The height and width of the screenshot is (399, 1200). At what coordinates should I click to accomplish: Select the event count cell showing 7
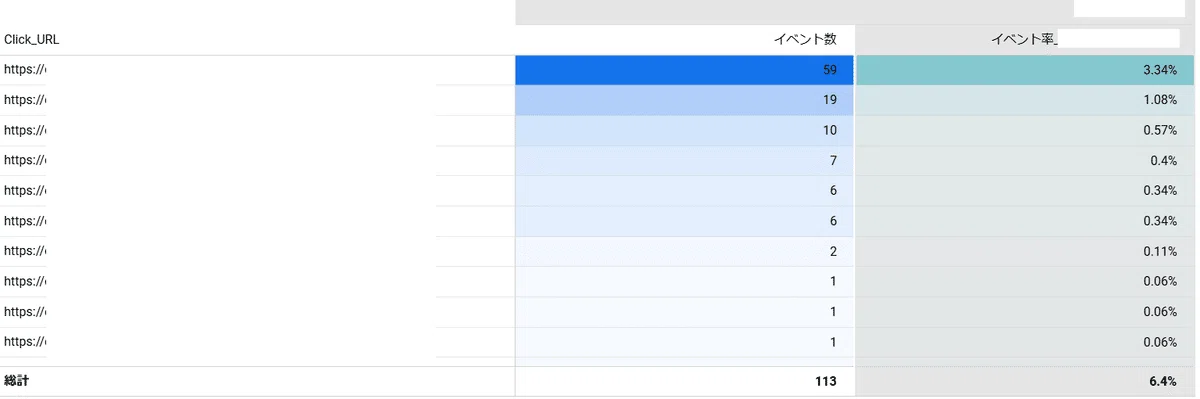[x=685, y=161]
